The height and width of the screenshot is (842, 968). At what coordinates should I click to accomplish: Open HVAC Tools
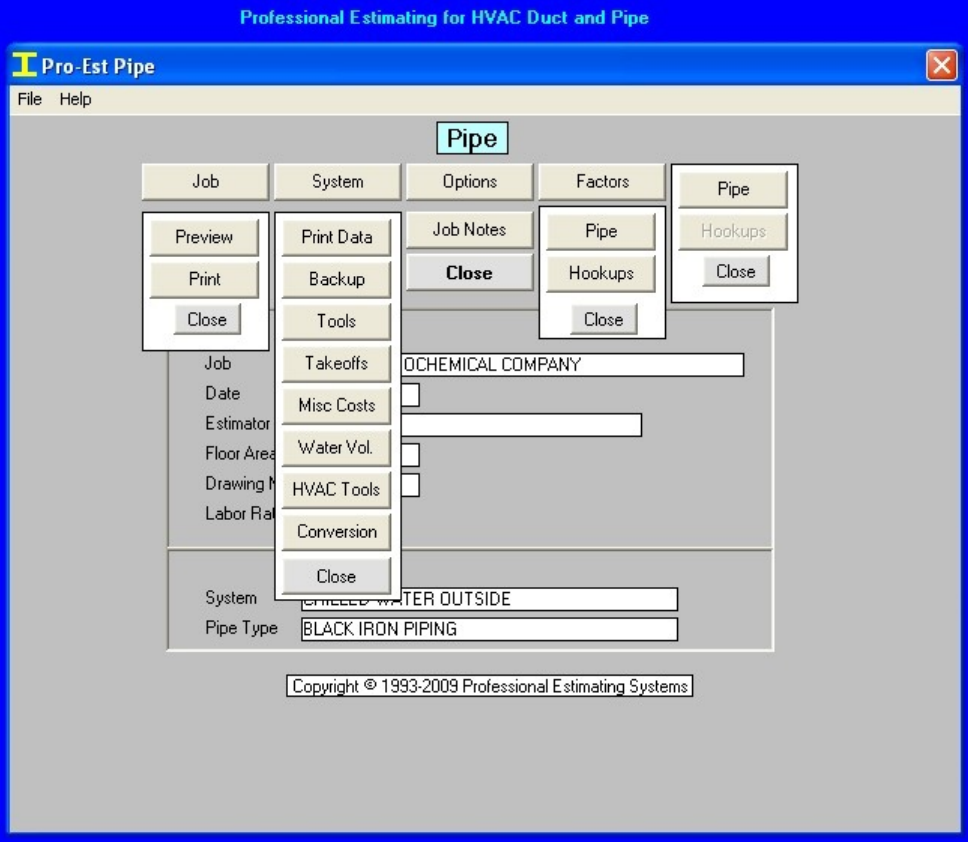336,489
